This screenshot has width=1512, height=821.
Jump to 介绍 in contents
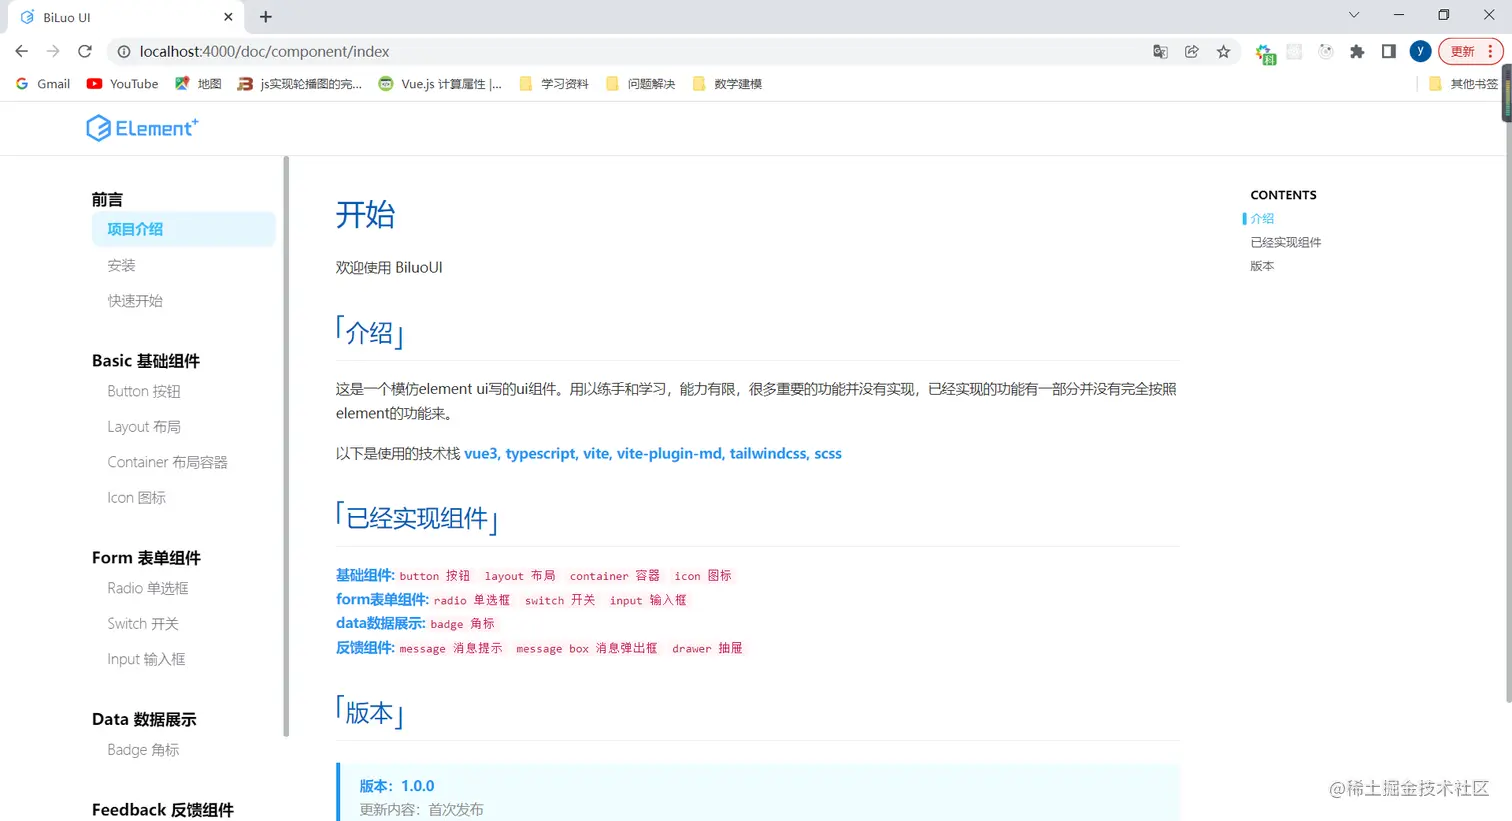(x=1262, y=218)
